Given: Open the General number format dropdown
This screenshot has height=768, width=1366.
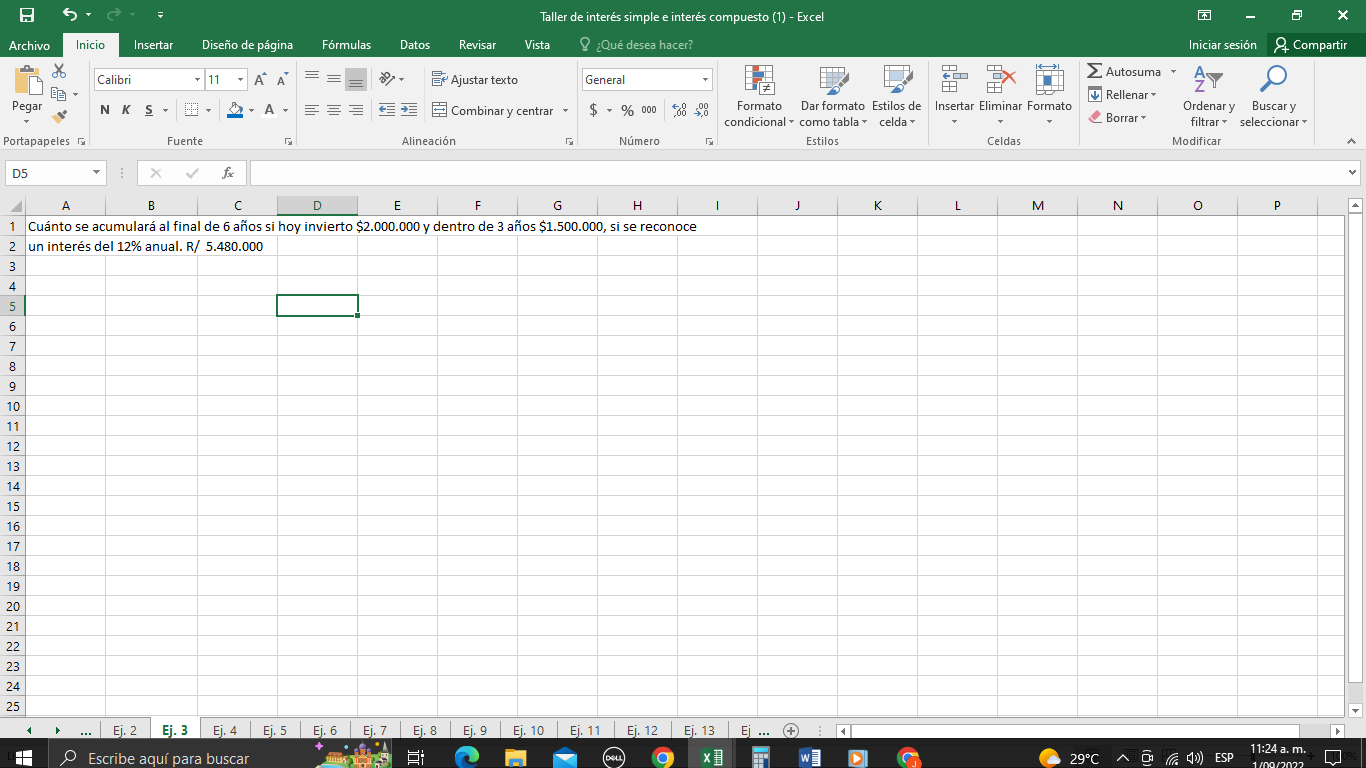Looking at the screenshot, I should tap(703, 78).
